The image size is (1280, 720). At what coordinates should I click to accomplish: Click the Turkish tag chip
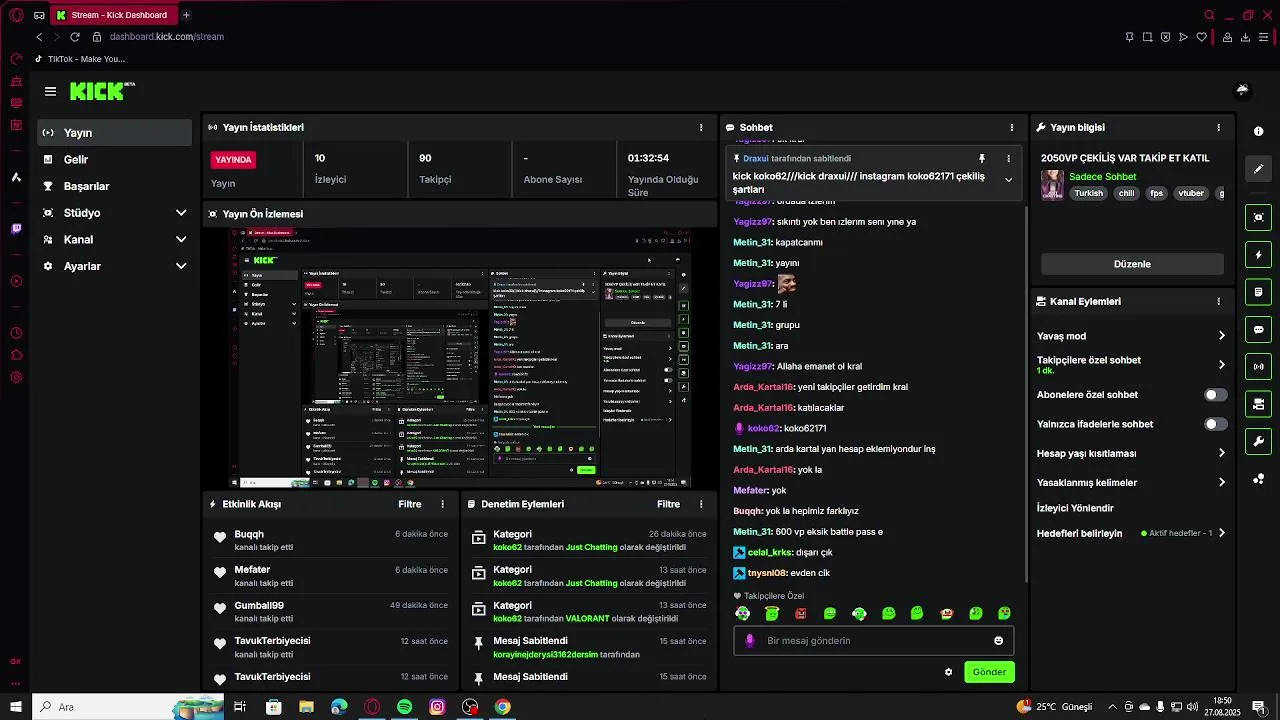pos(1088,193)
